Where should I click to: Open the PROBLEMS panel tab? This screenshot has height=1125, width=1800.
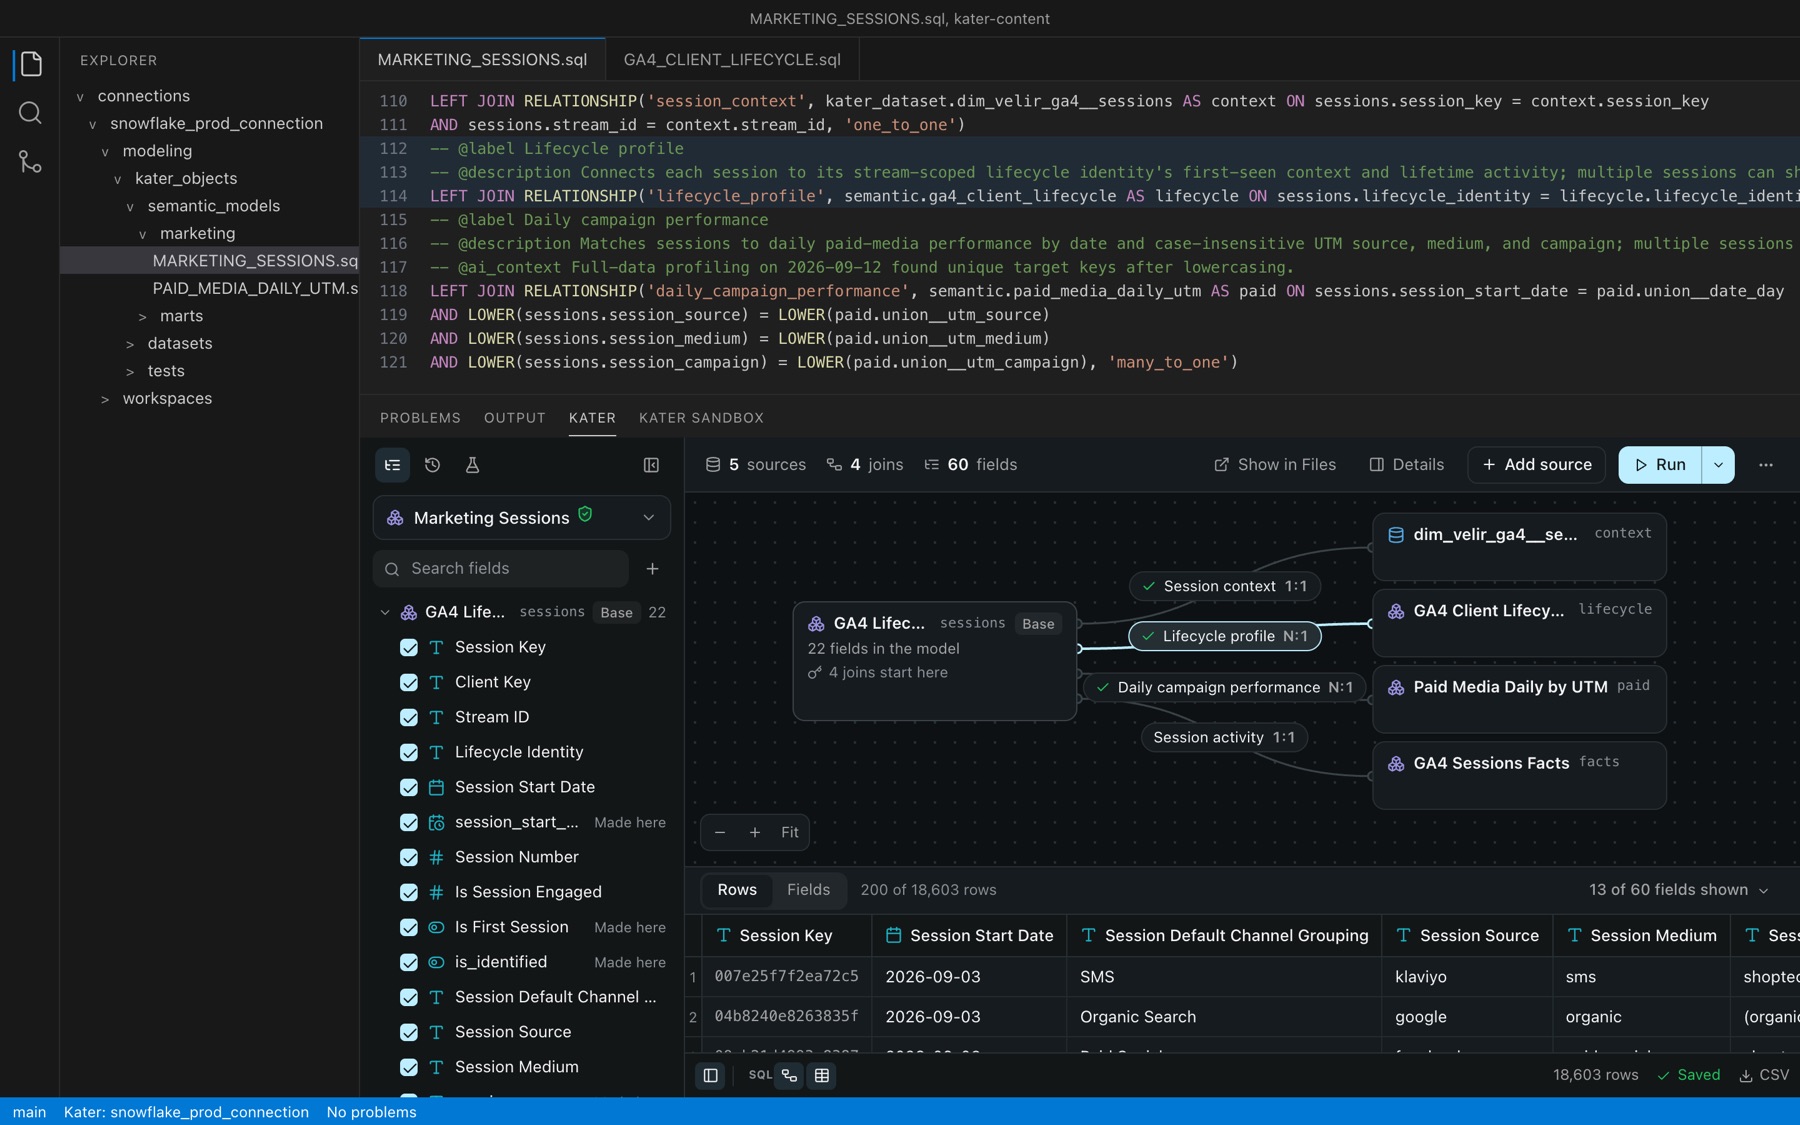pyautogui.click(x=420, y=418)
